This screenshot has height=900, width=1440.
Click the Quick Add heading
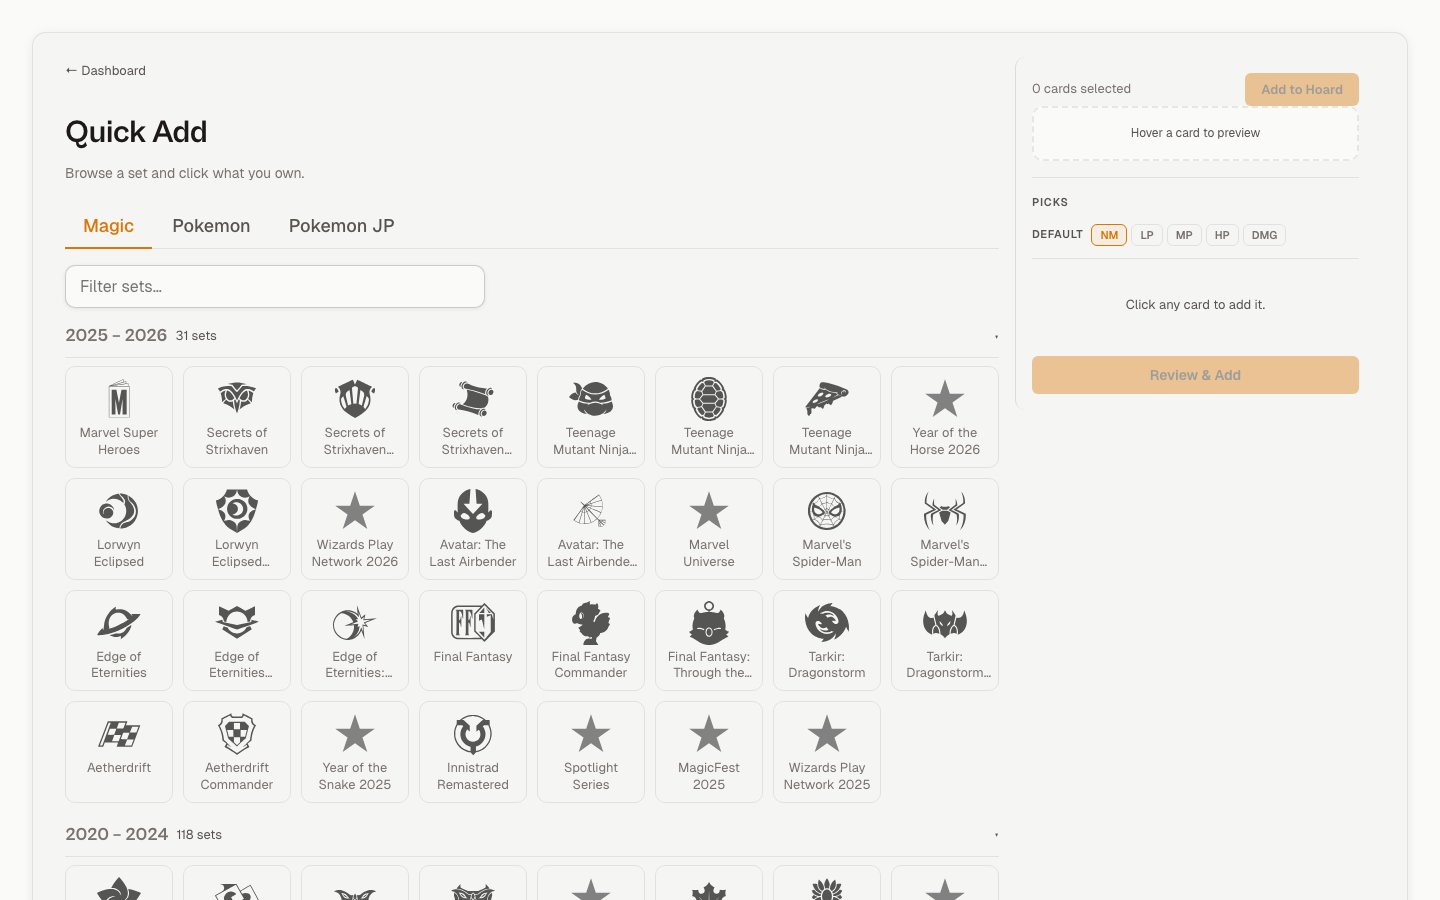136,132
